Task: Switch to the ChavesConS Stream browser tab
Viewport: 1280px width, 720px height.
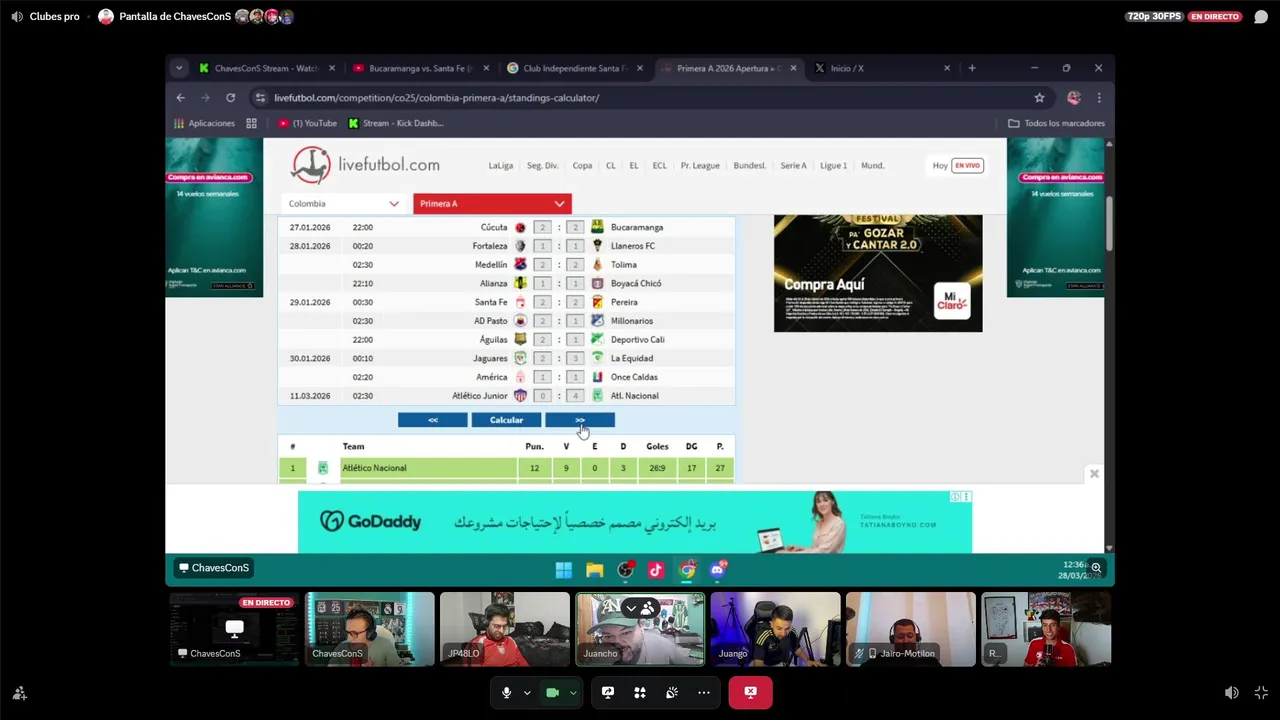Action: point(268,68)
